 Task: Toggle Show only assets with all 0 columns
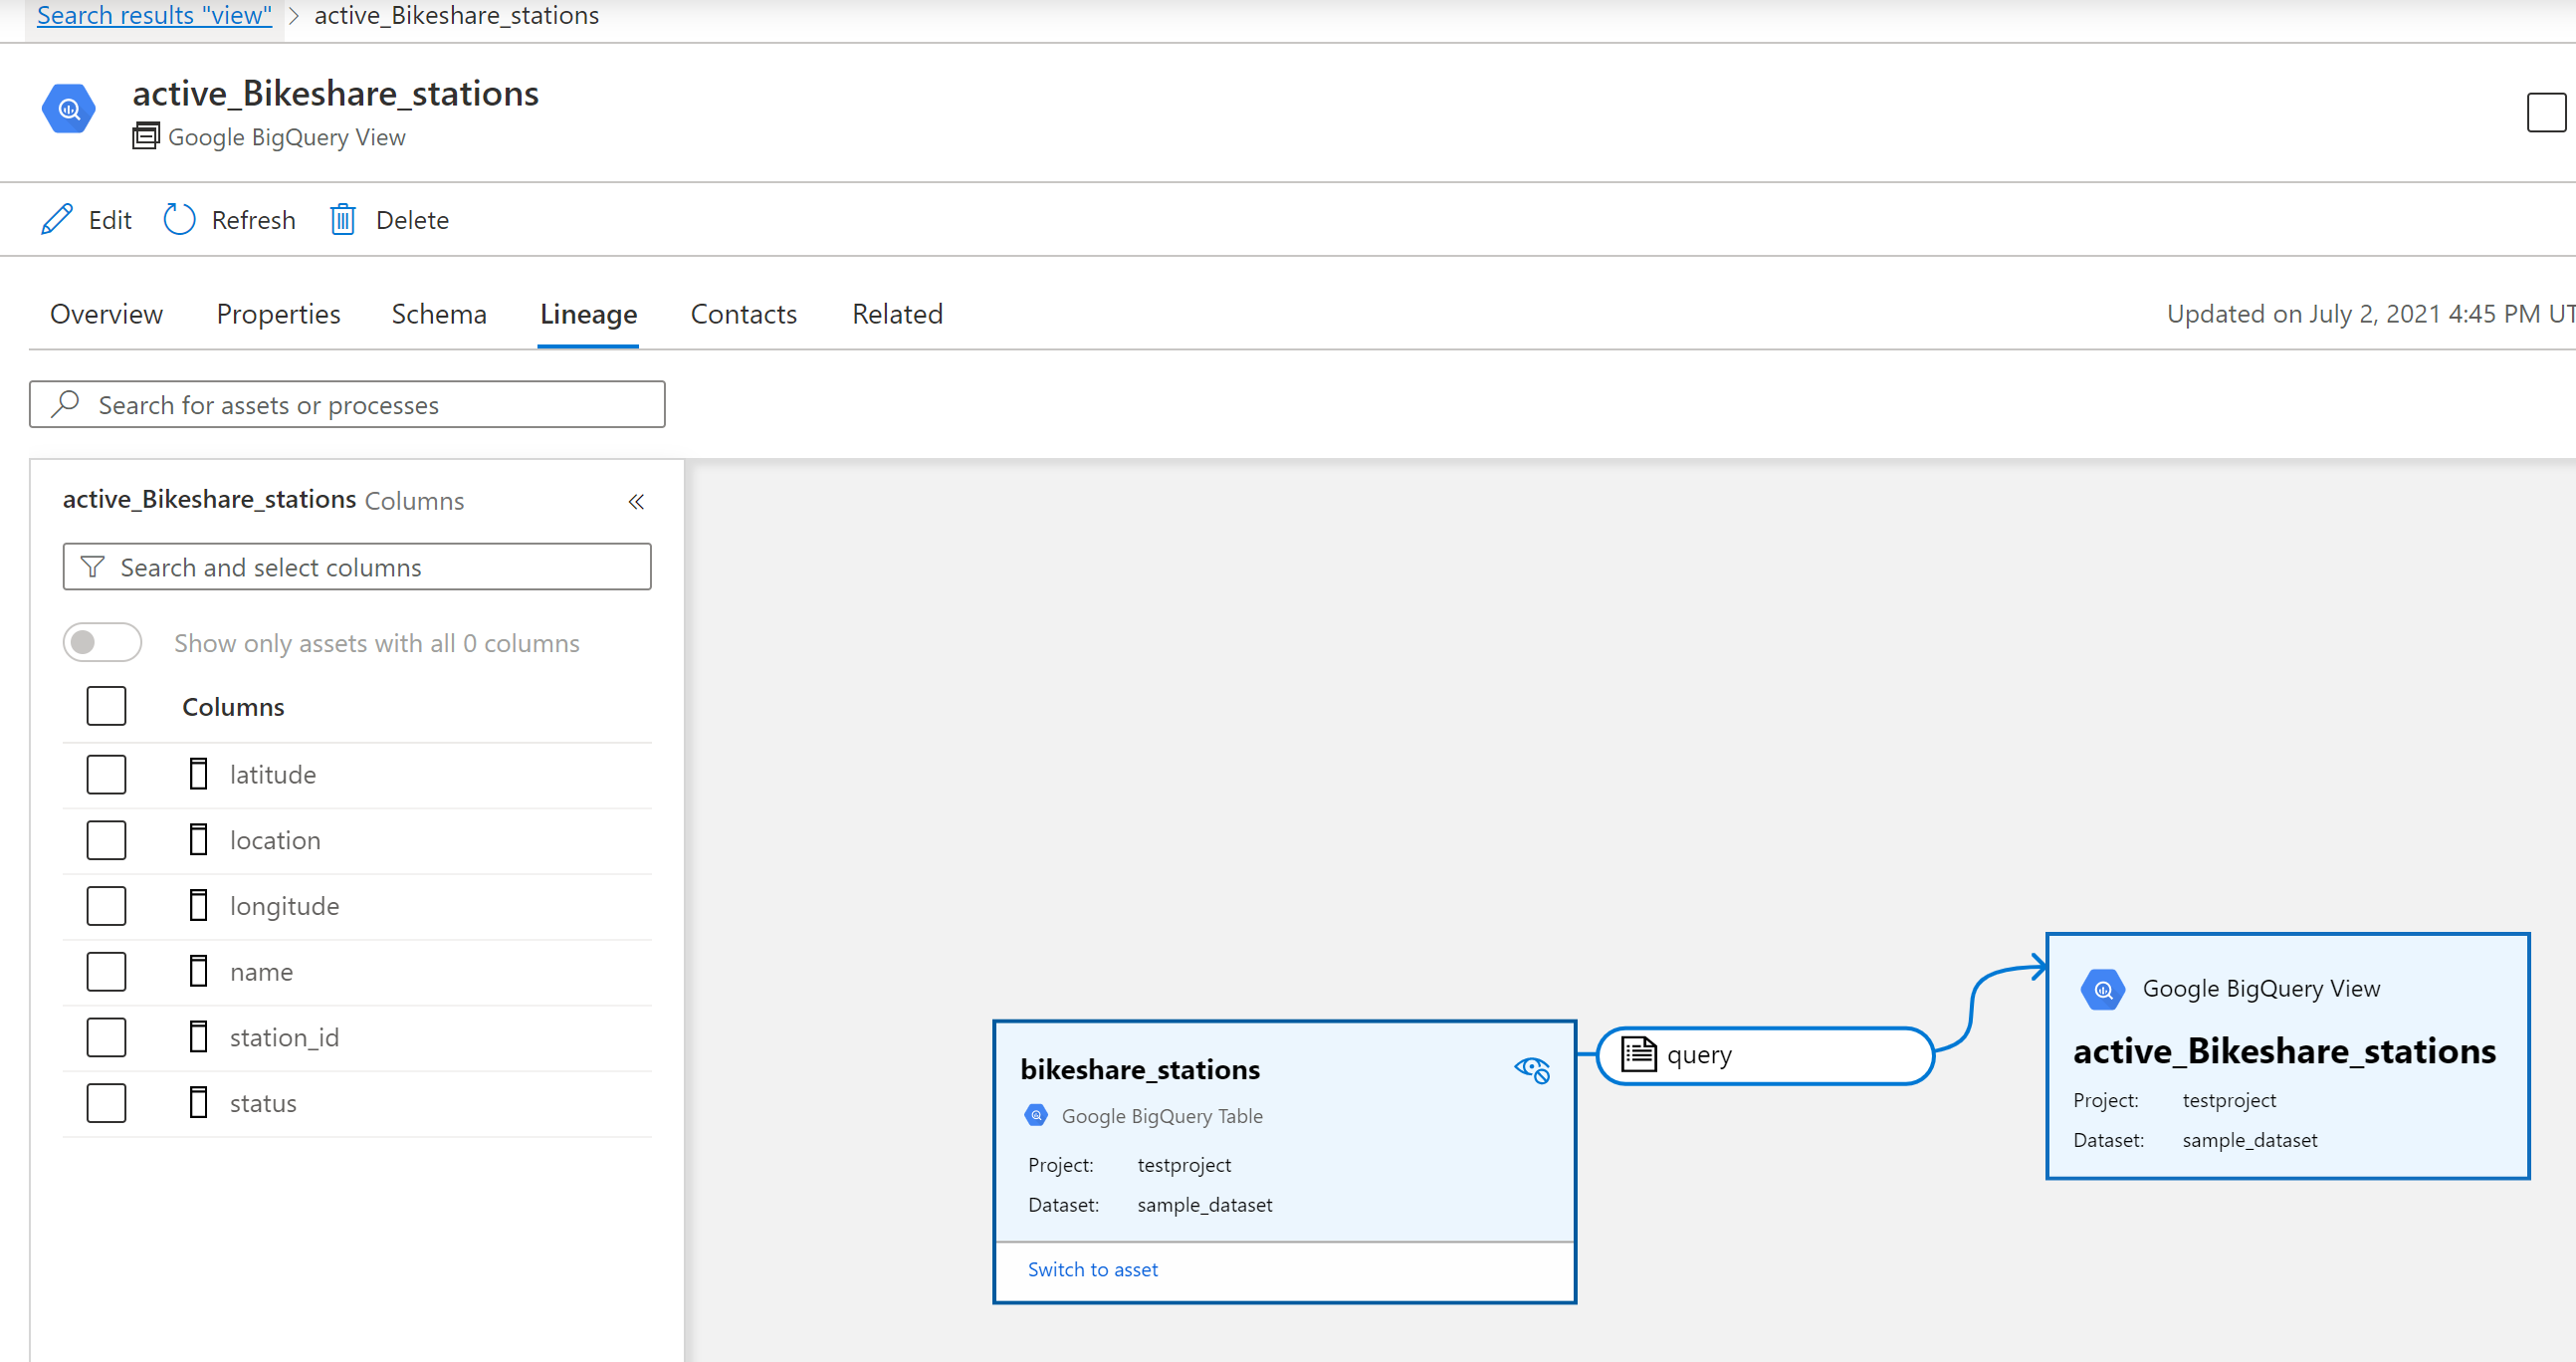click(x=99, y=642)
